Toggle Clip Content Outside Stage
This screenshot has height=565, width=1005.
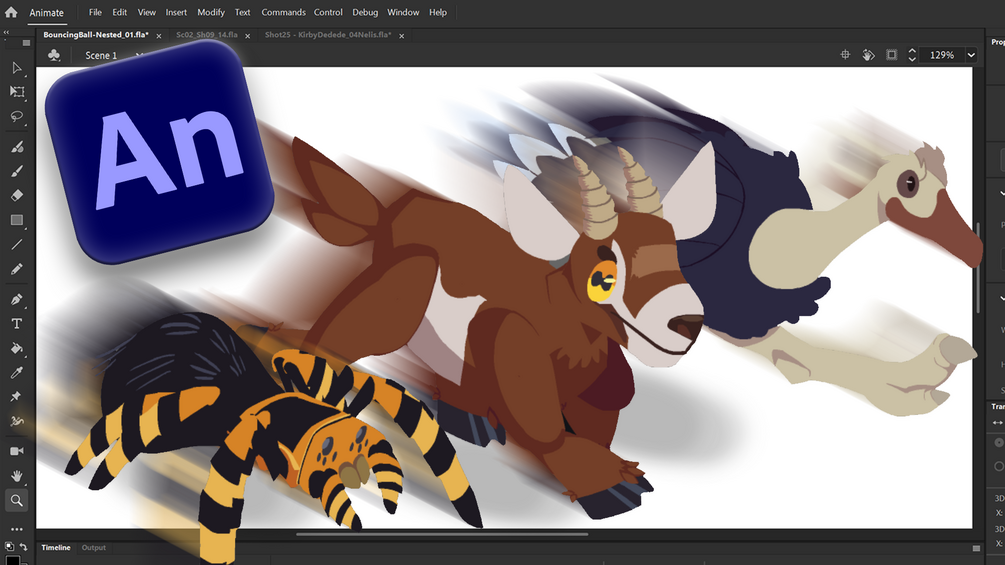[x=892, y=55]
